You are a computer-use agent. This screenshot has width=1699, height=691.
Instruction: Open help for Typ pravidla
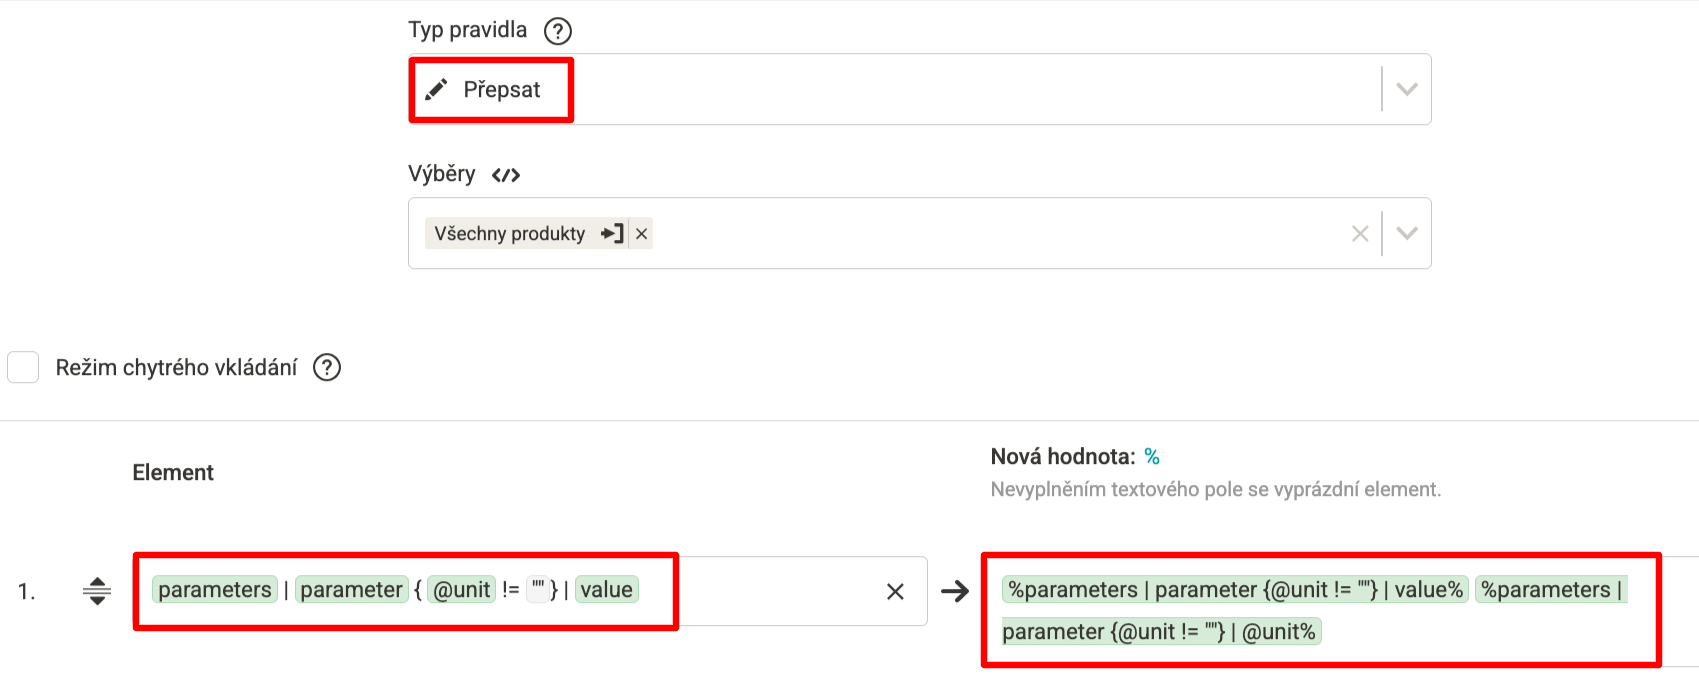558,31
